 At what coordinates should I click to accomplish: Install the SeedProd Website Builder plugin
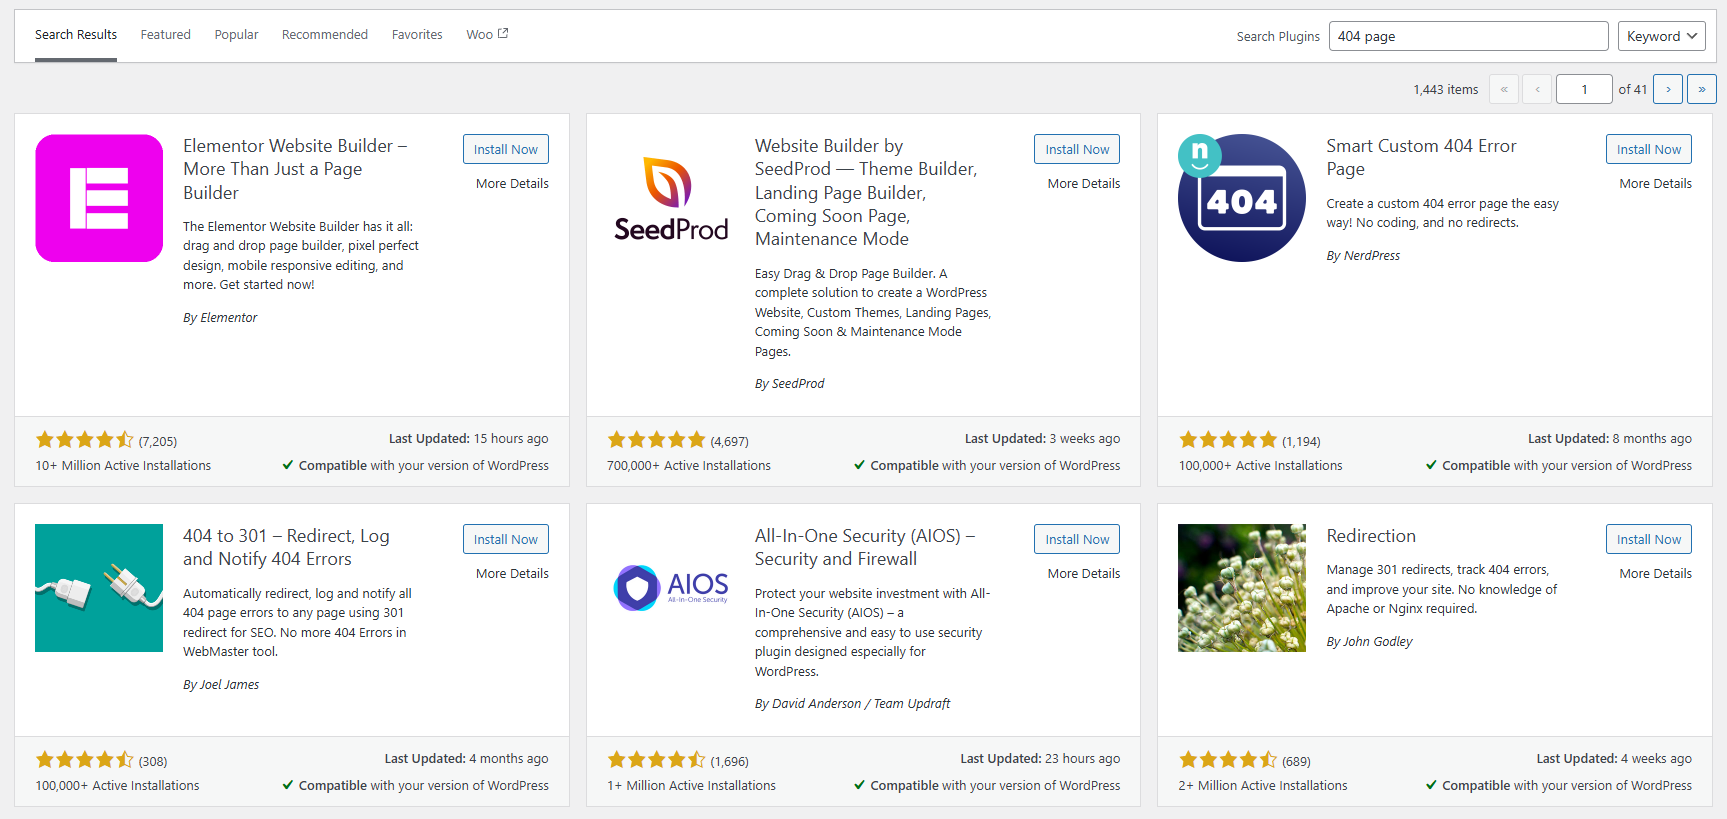tap(1077, 149)
